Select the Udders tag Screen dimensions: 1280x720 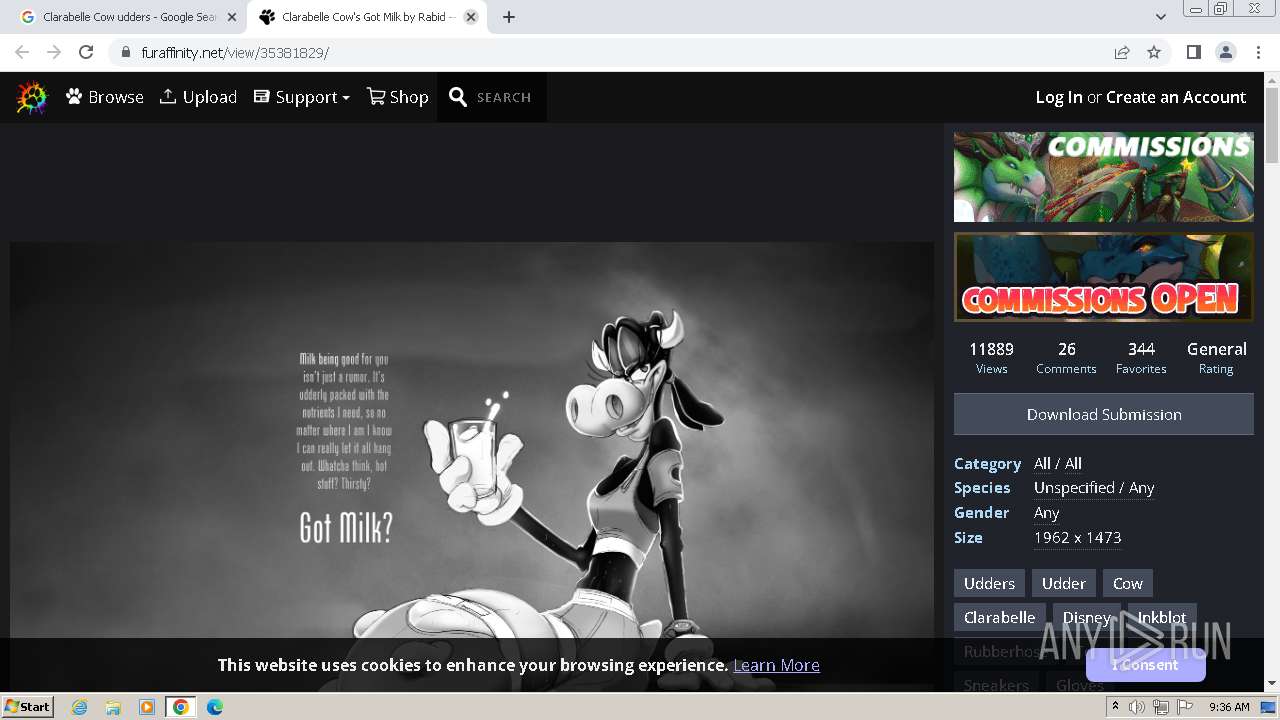coord(989,583)
